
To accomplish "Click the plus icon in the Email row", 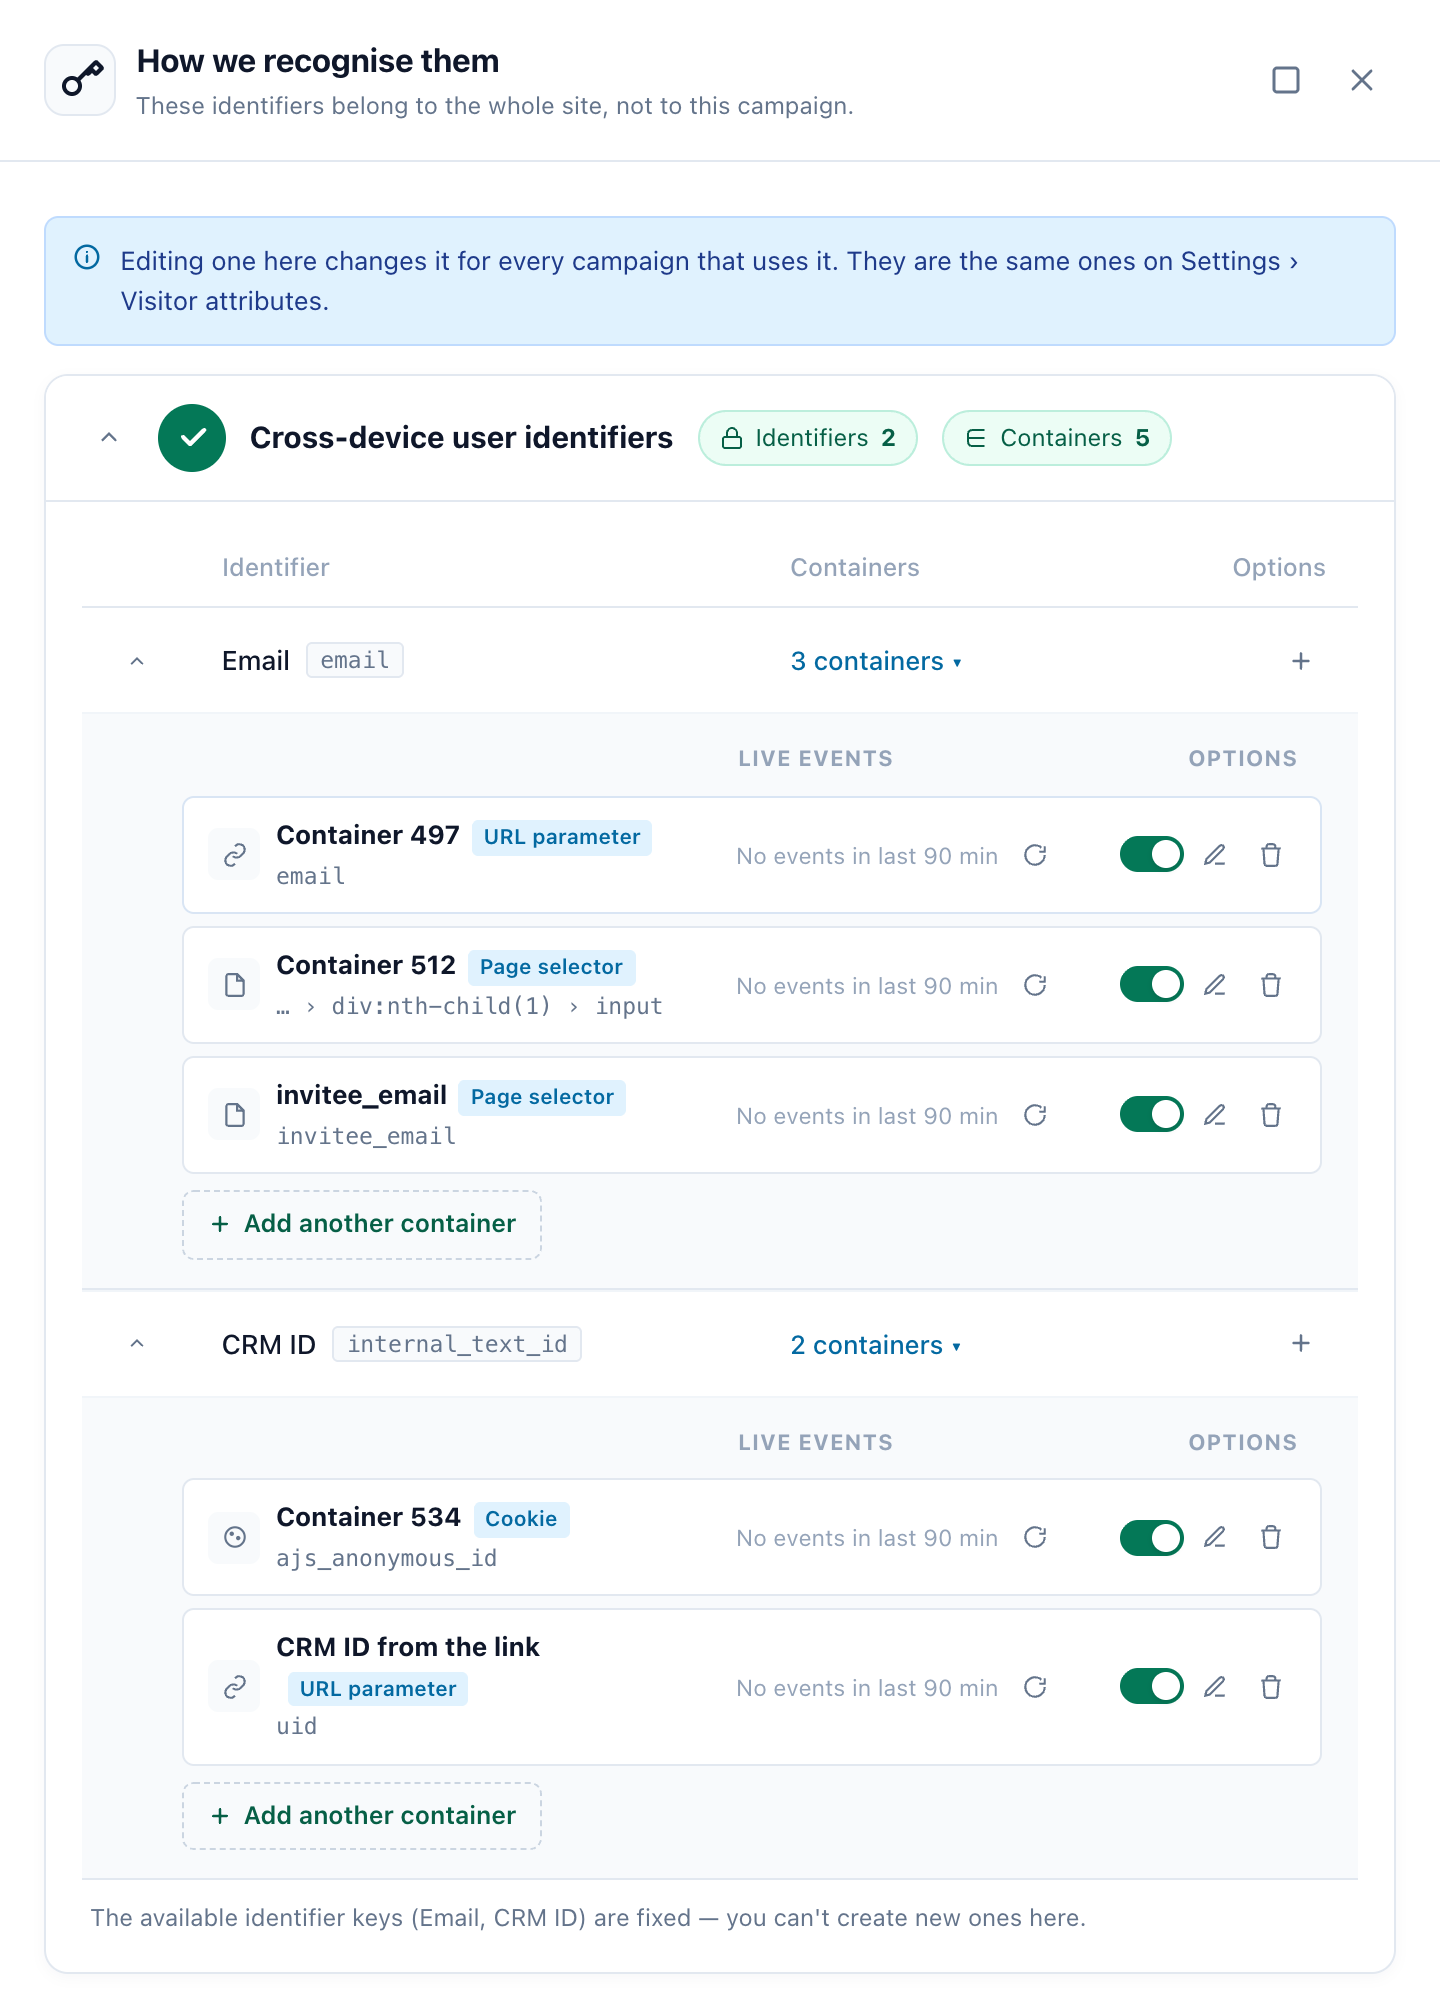I will point(1301,661).
